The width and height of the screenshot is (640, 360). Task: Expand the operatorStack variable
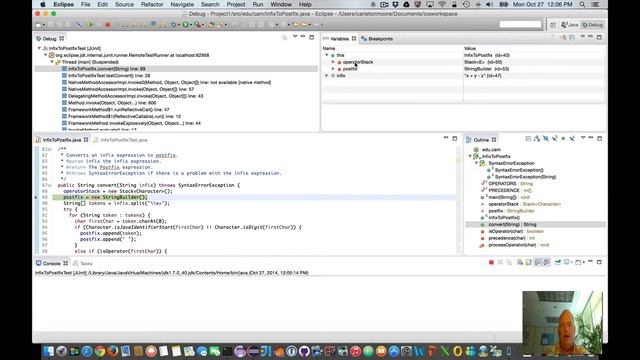tap(333, 62)
